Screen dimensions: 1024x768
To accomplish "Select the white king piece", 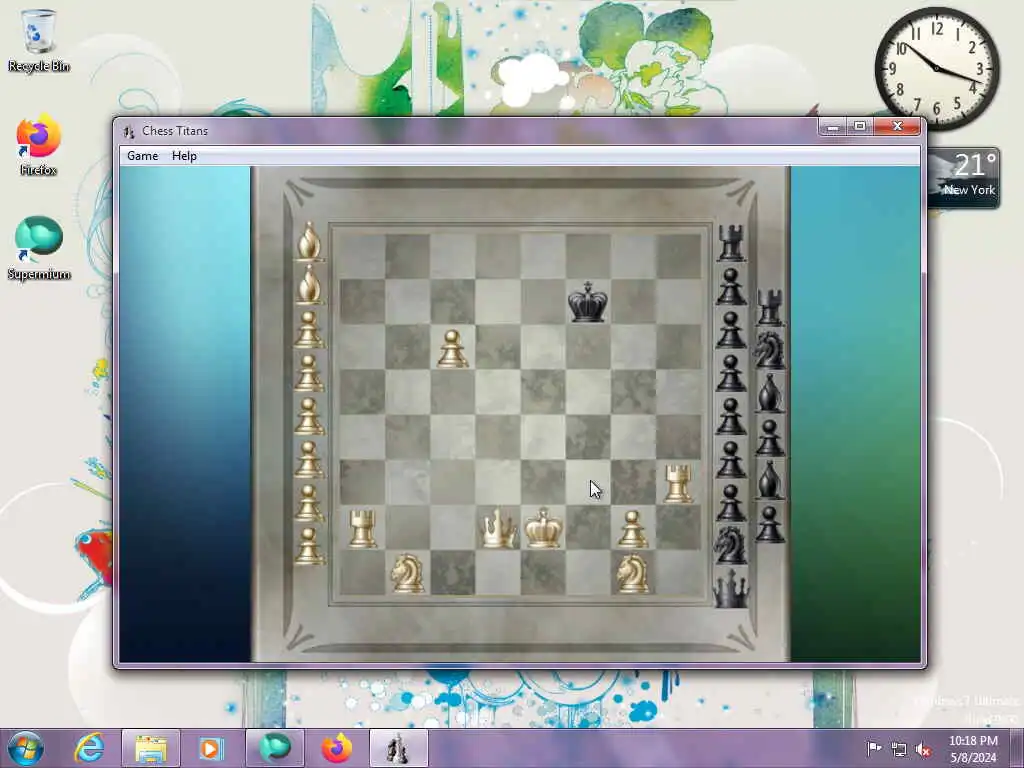I will (x=543, y=528).
